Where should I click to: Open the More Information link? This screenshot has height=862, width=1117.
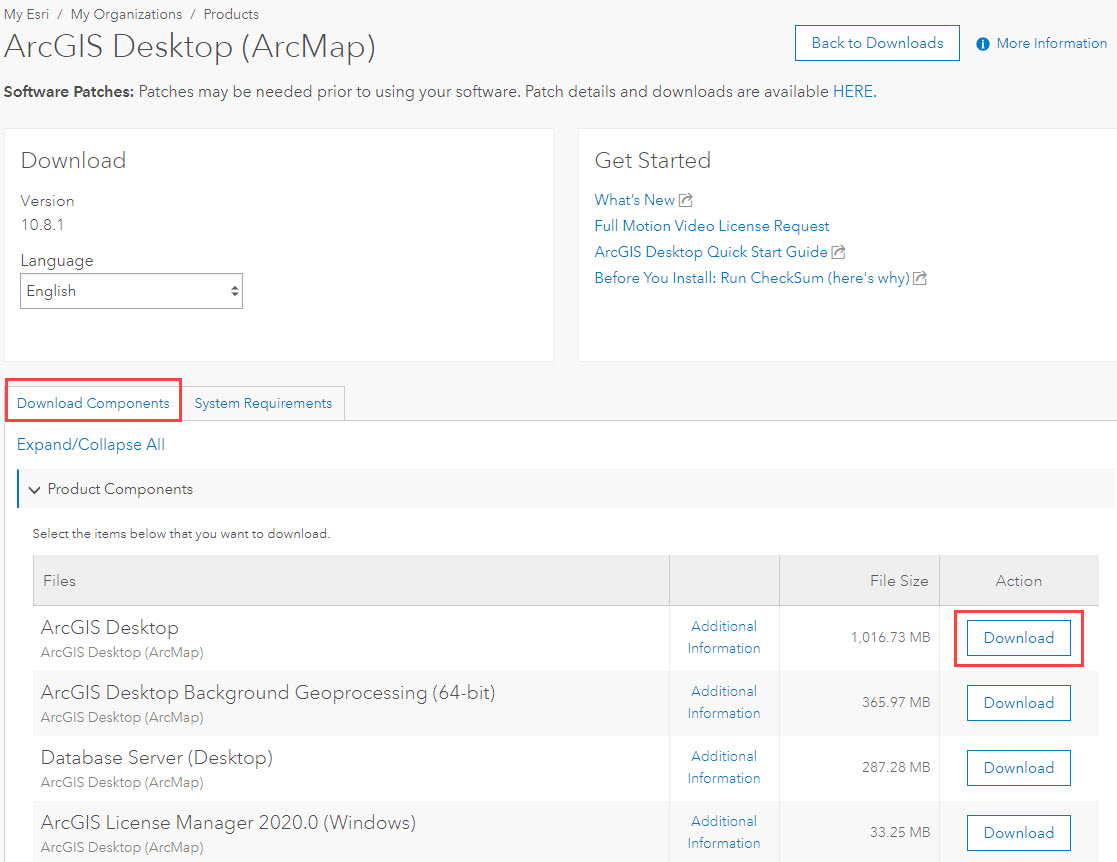click(1051, 43)
